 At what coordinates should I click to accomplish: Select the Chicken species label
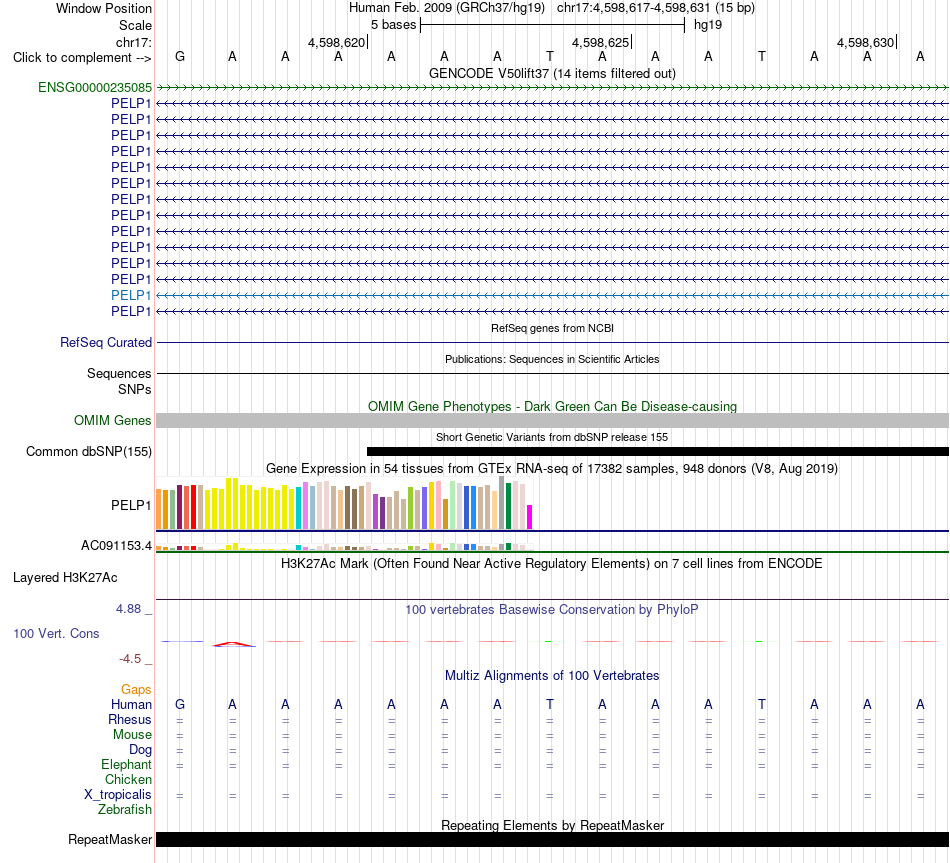point(128,779)
